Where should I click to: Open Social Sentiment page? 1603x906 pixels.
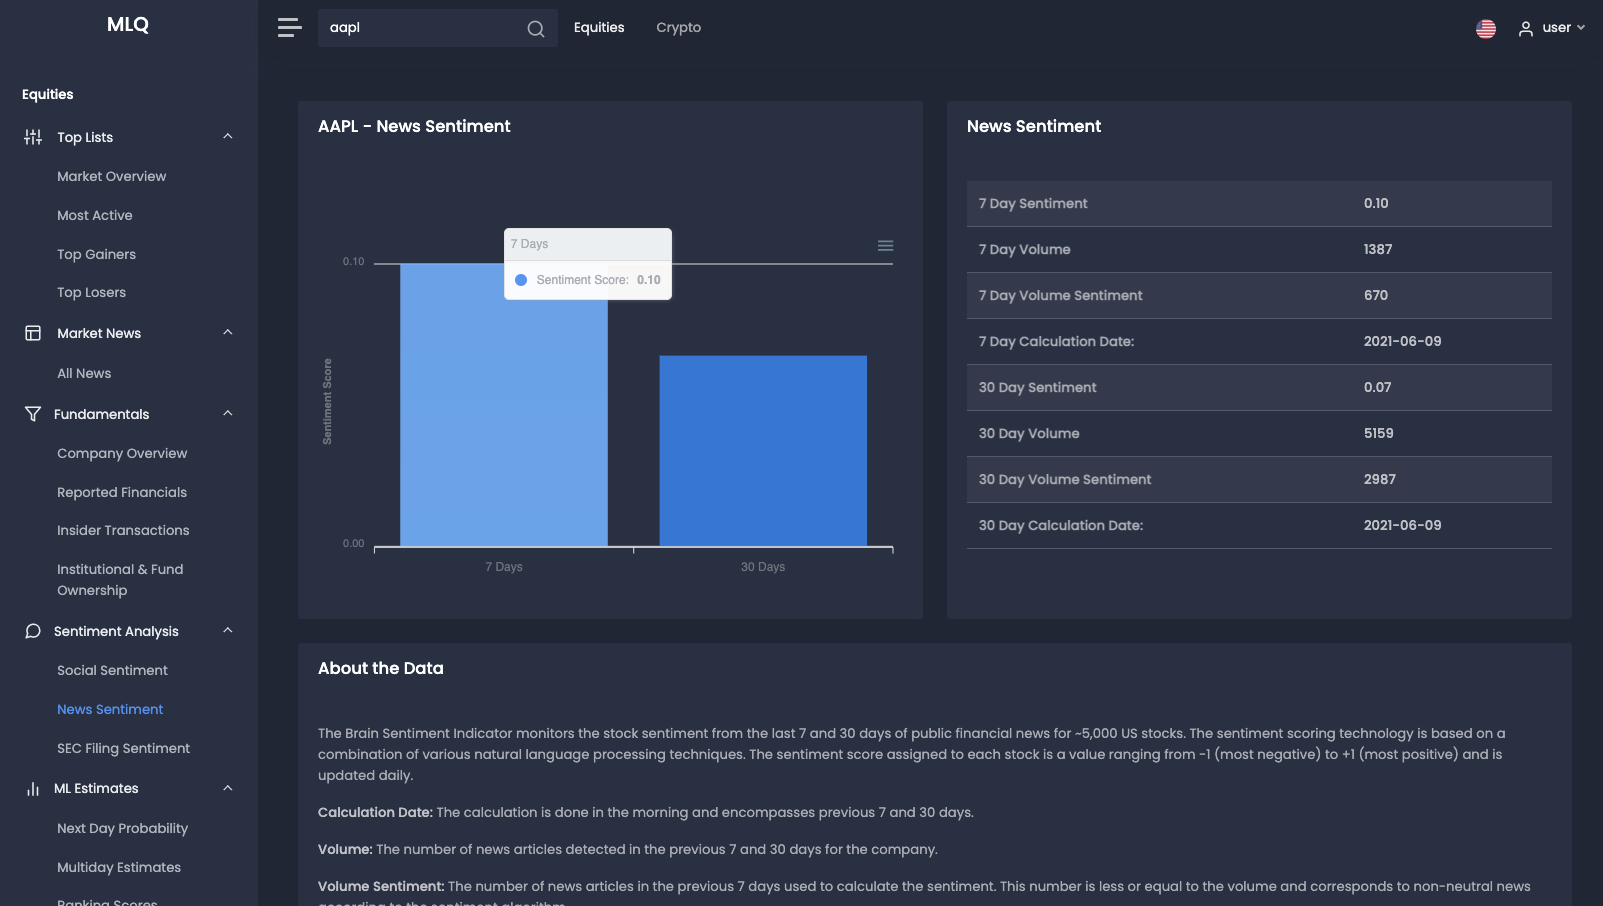point(113,670)
